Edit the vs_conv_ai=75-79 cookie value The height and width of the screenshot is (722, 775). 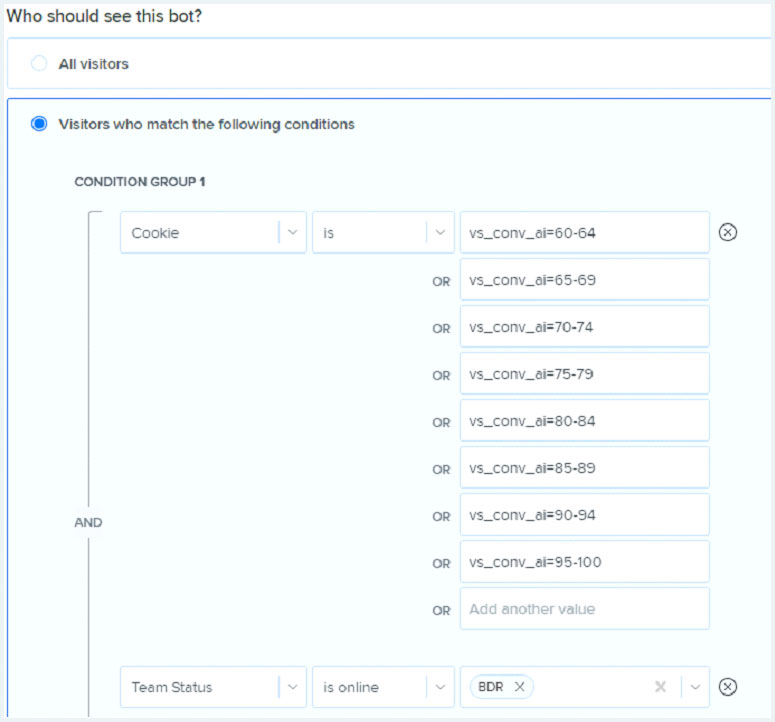(x=584, y=374)
